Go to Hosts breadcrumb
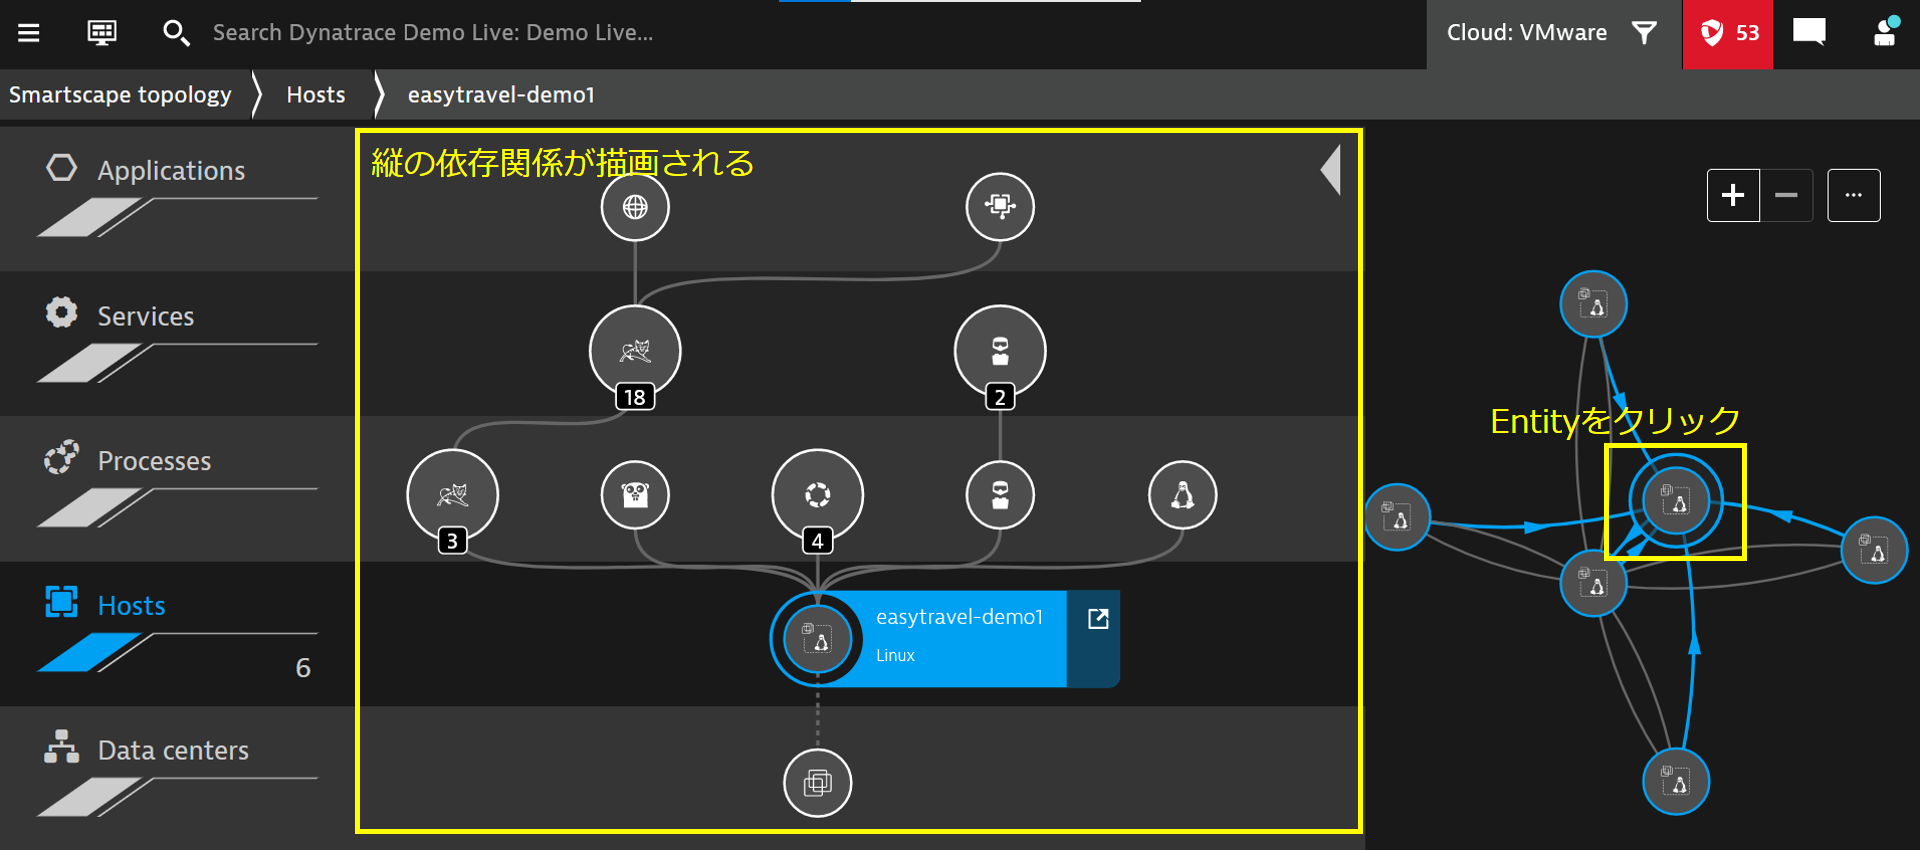Viewport: 1920px width, 850px height. tap(316, 95)
